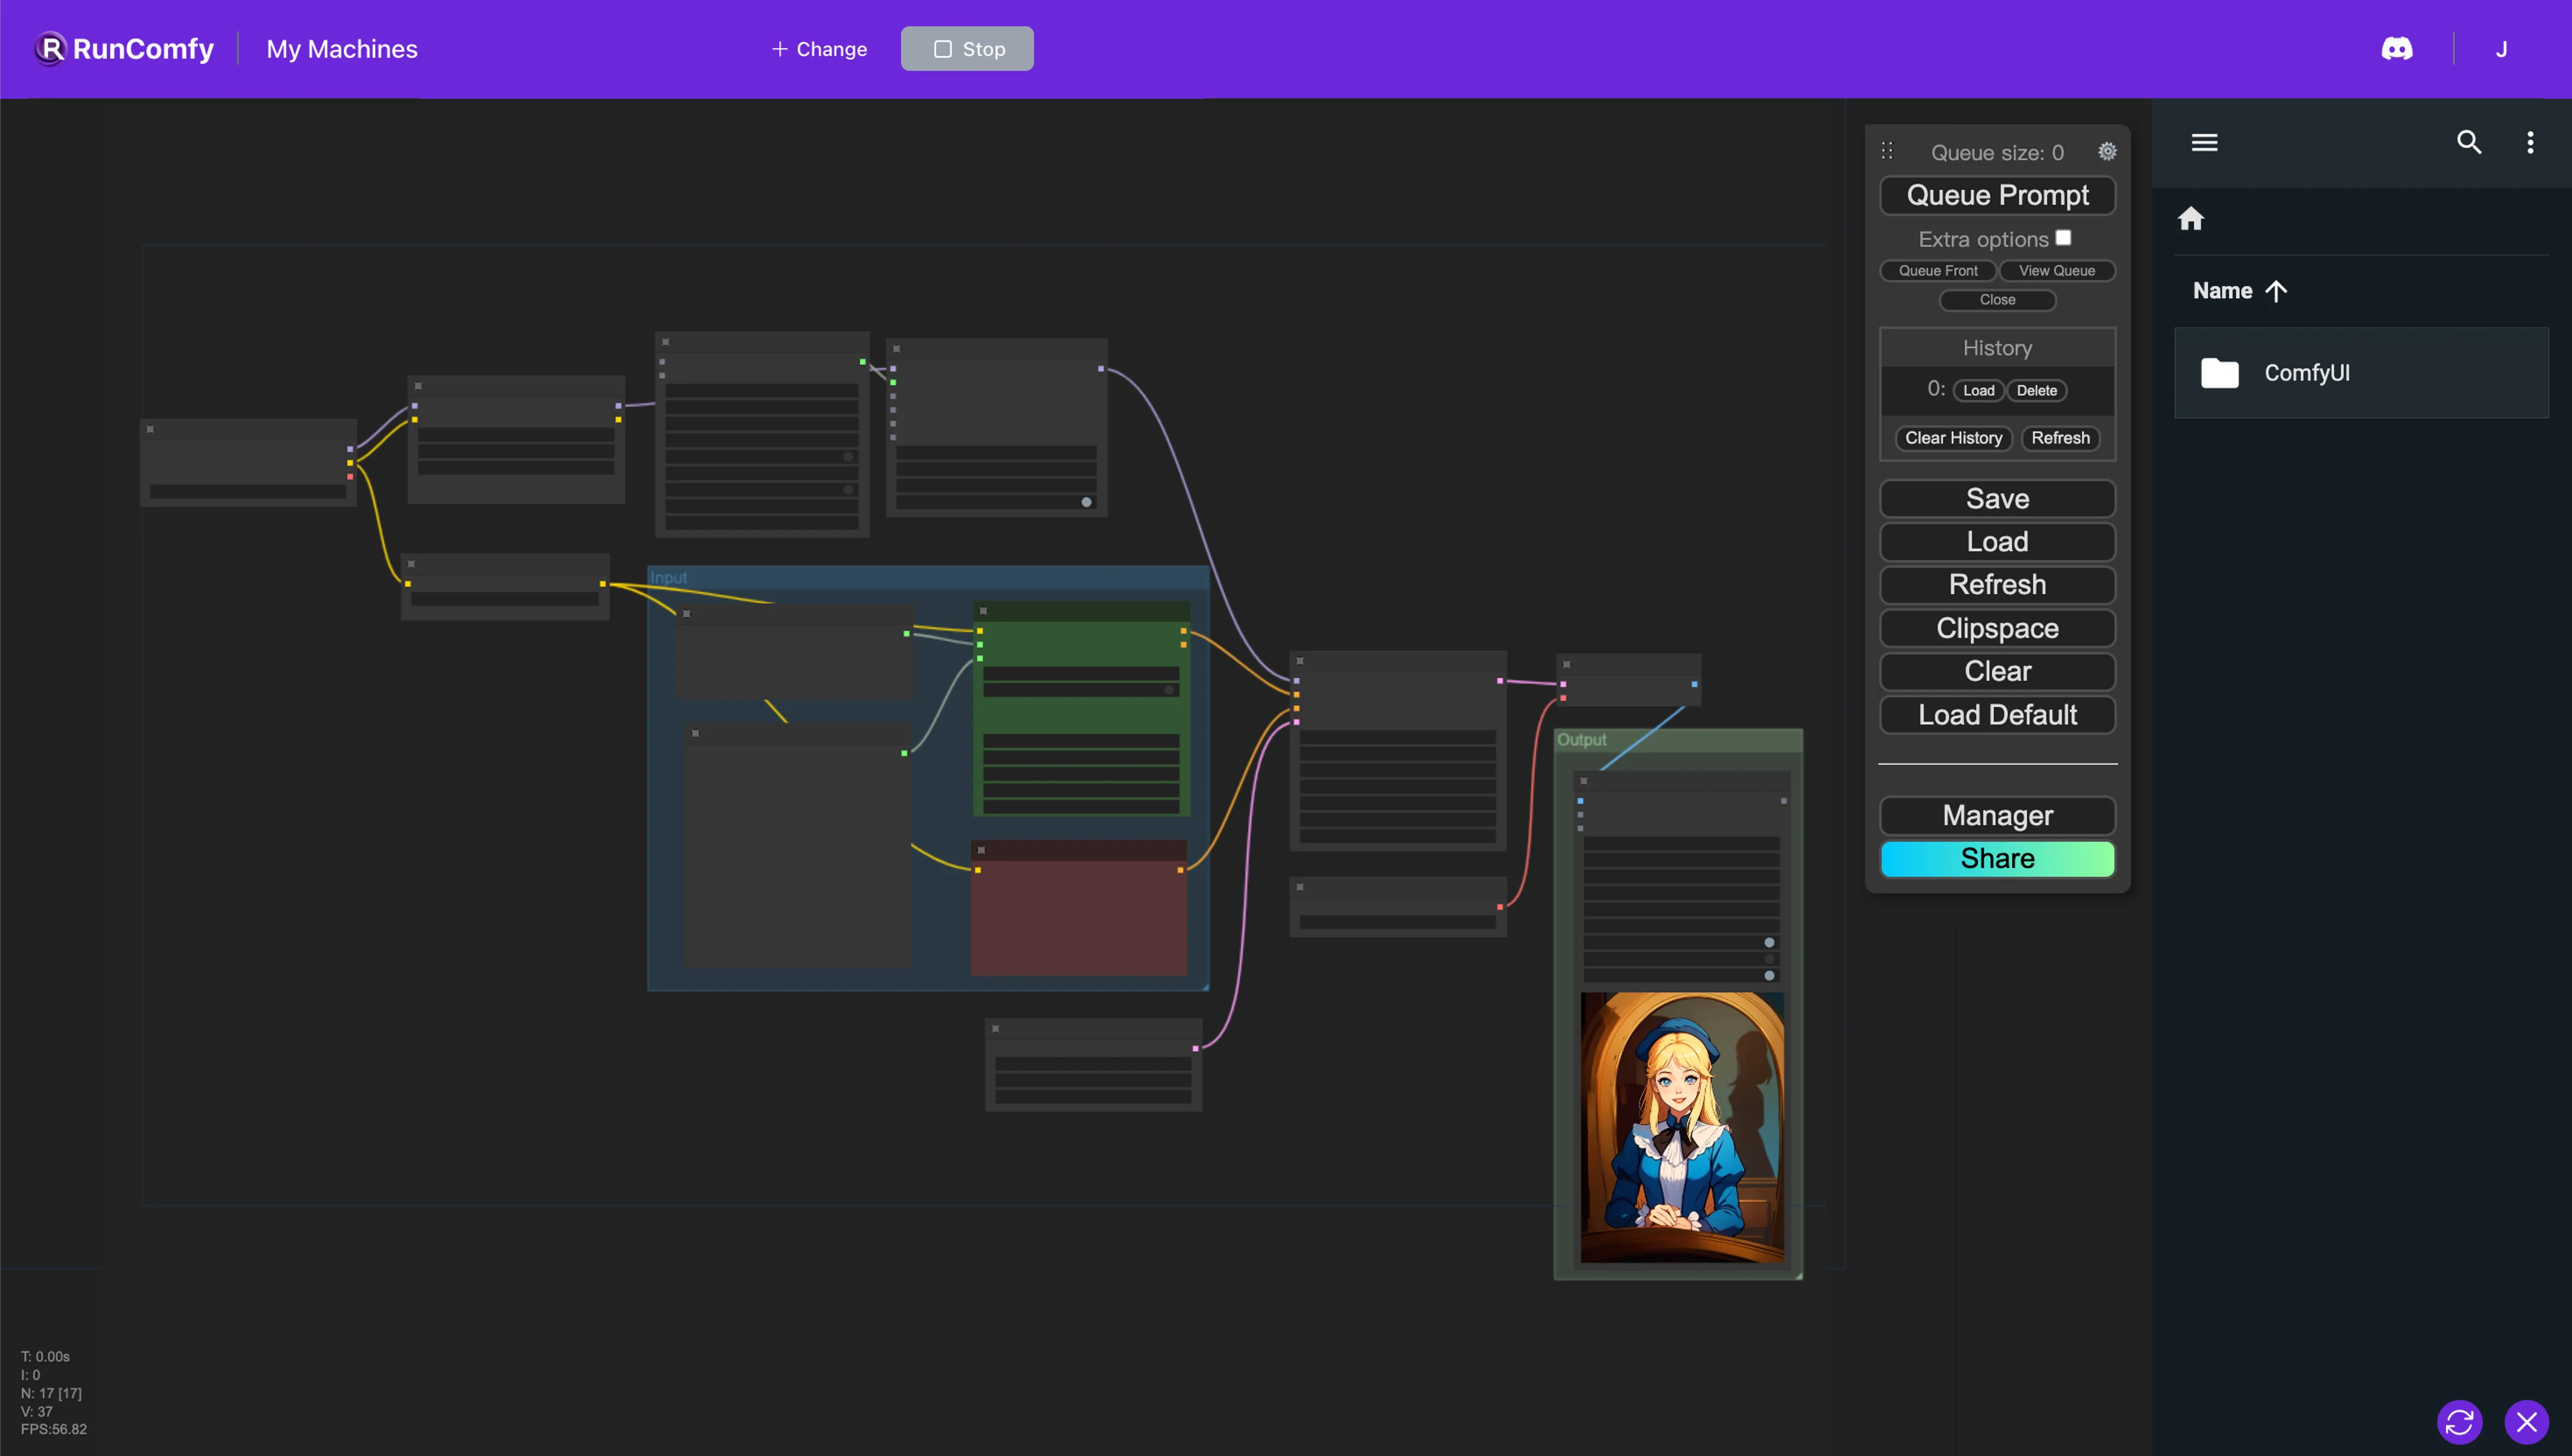Click the search icon in sidebar

[2468, 143]
